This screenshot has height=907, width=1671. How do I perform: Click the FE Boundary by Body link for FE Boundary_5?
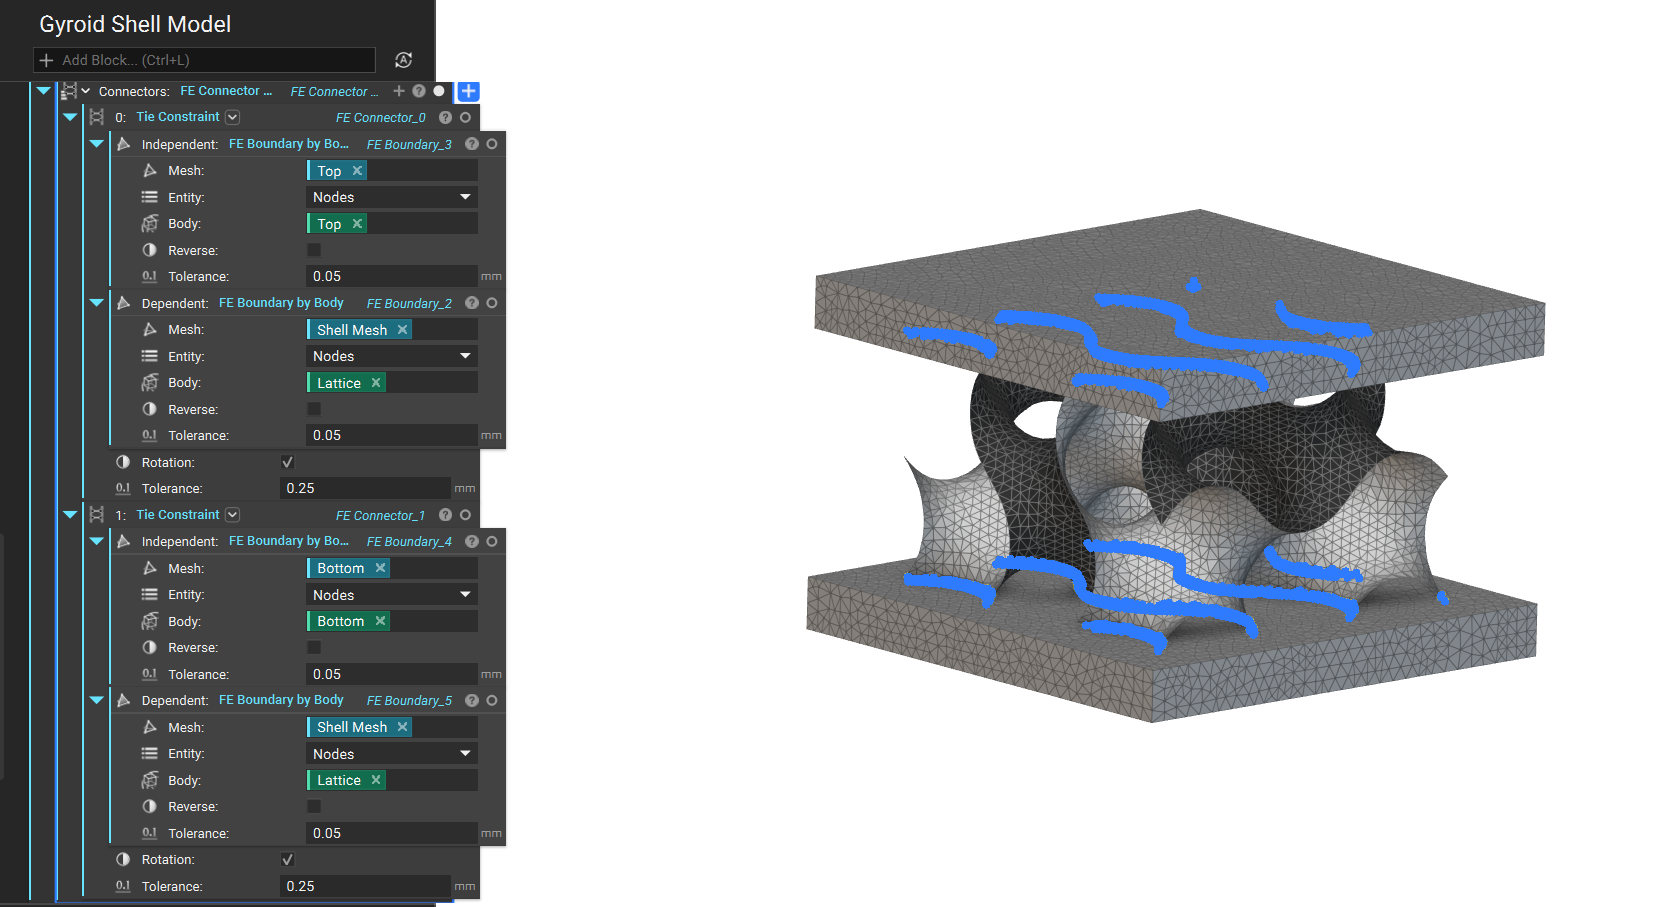[x=281, y=700]
